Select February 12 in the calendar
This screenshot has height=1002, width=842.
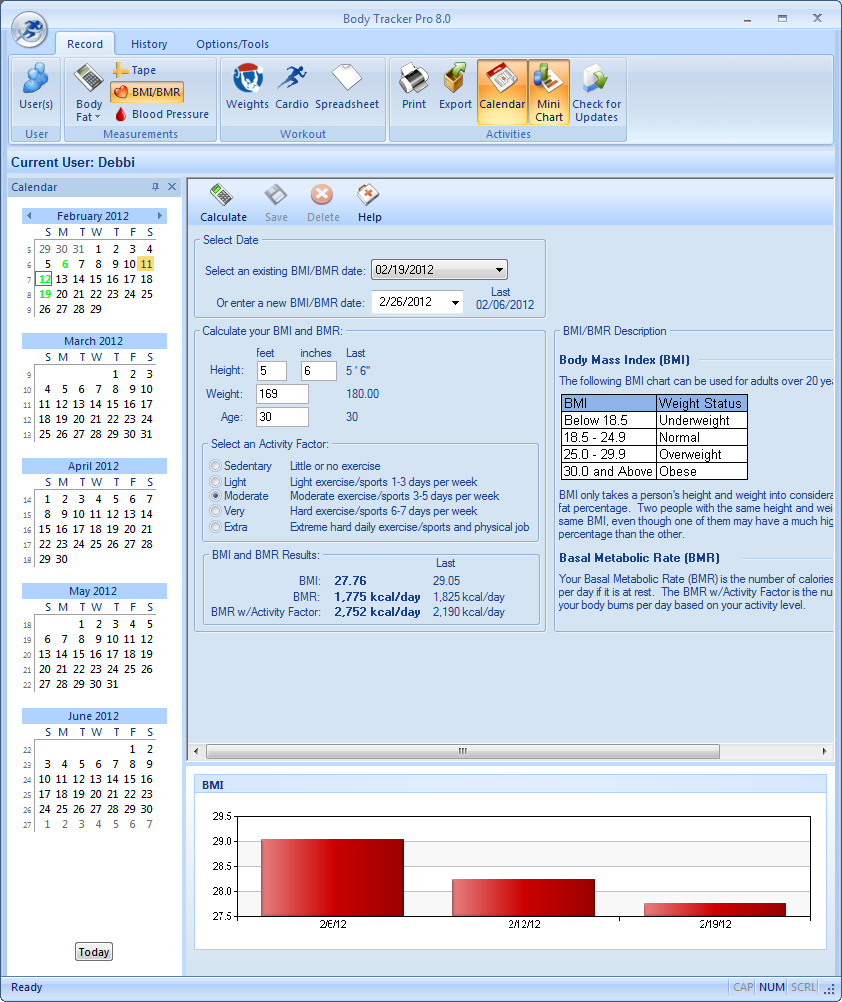tap(44, 279)
